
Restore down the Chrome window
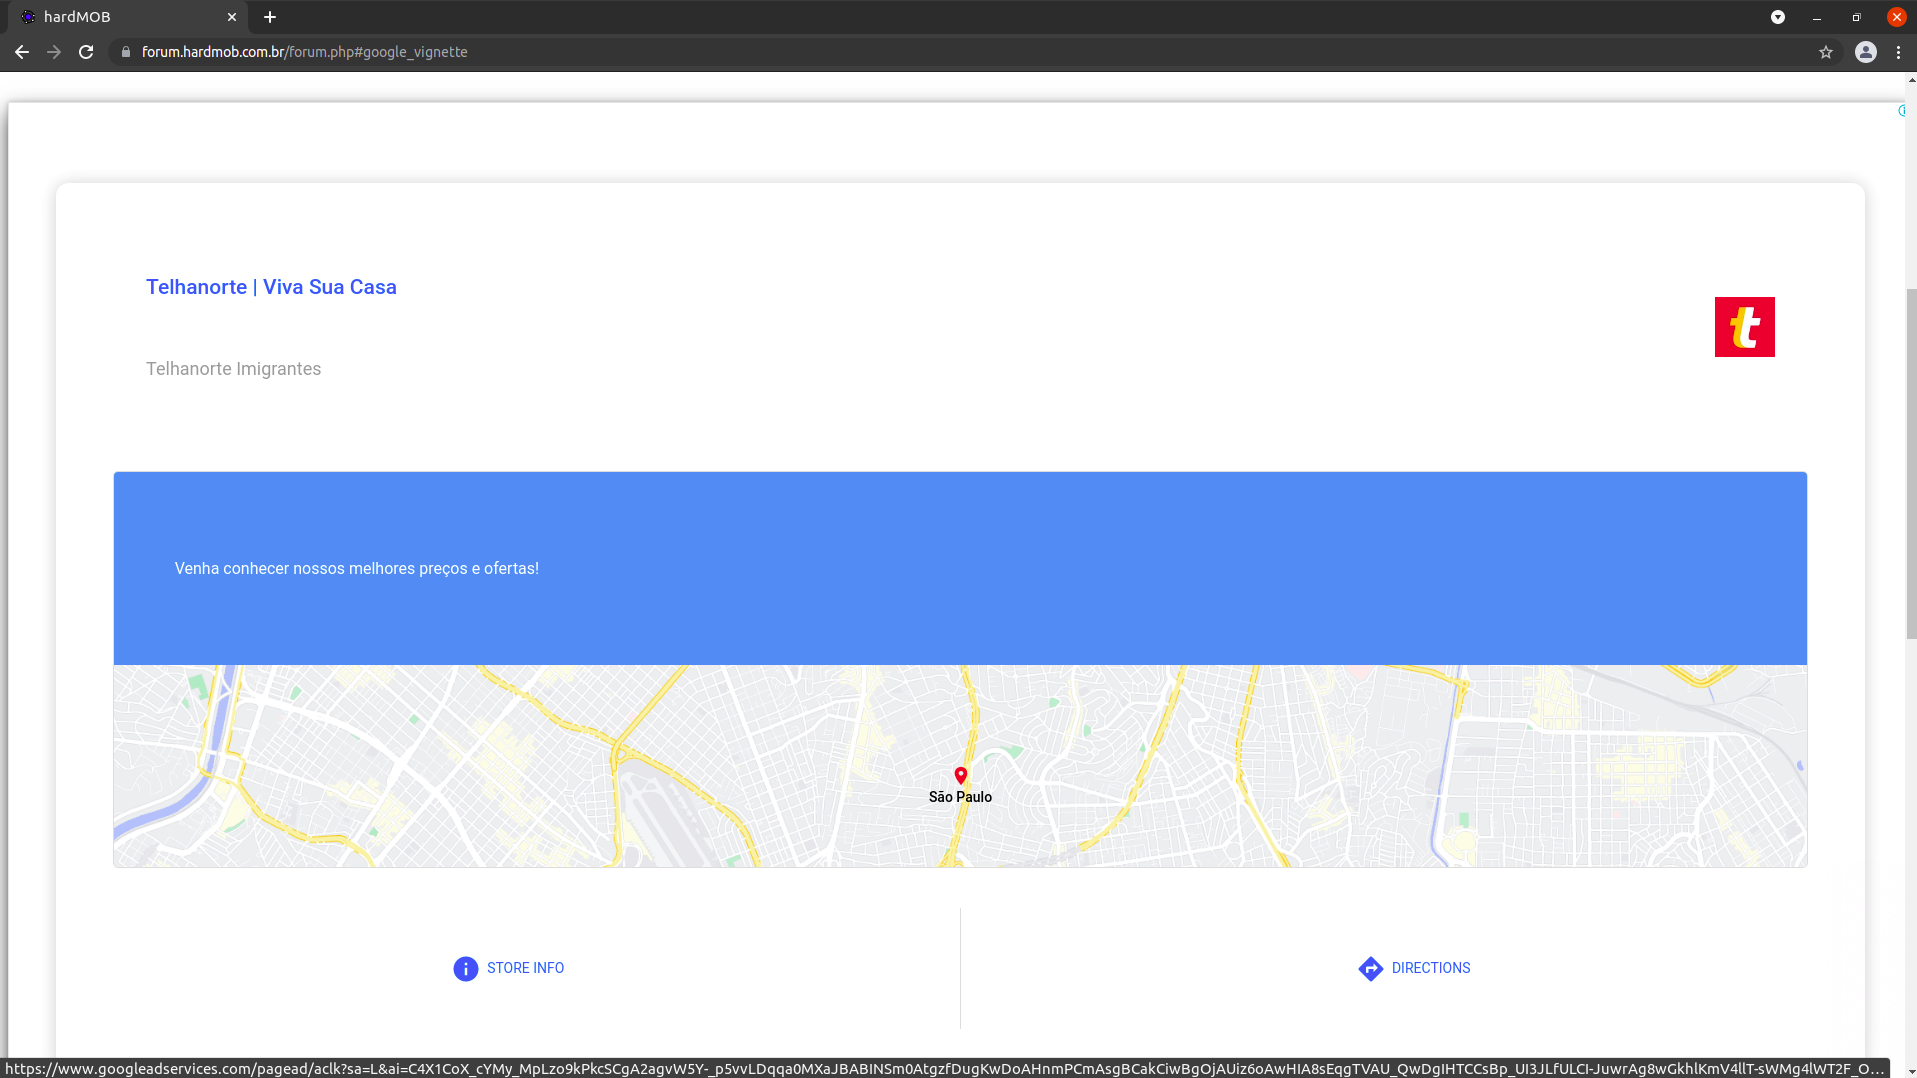coord(1856,17)
